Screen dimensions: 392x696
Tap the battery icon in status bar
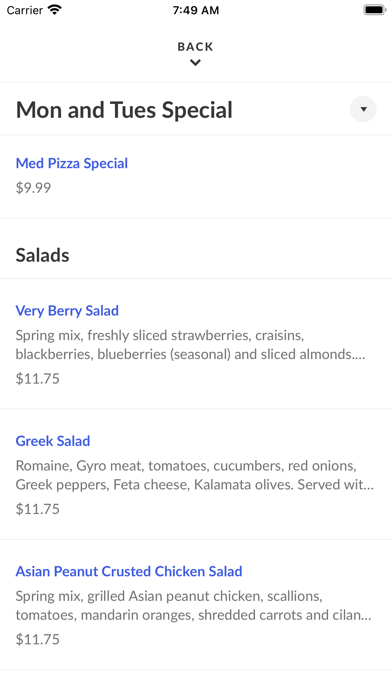[375, 10]
